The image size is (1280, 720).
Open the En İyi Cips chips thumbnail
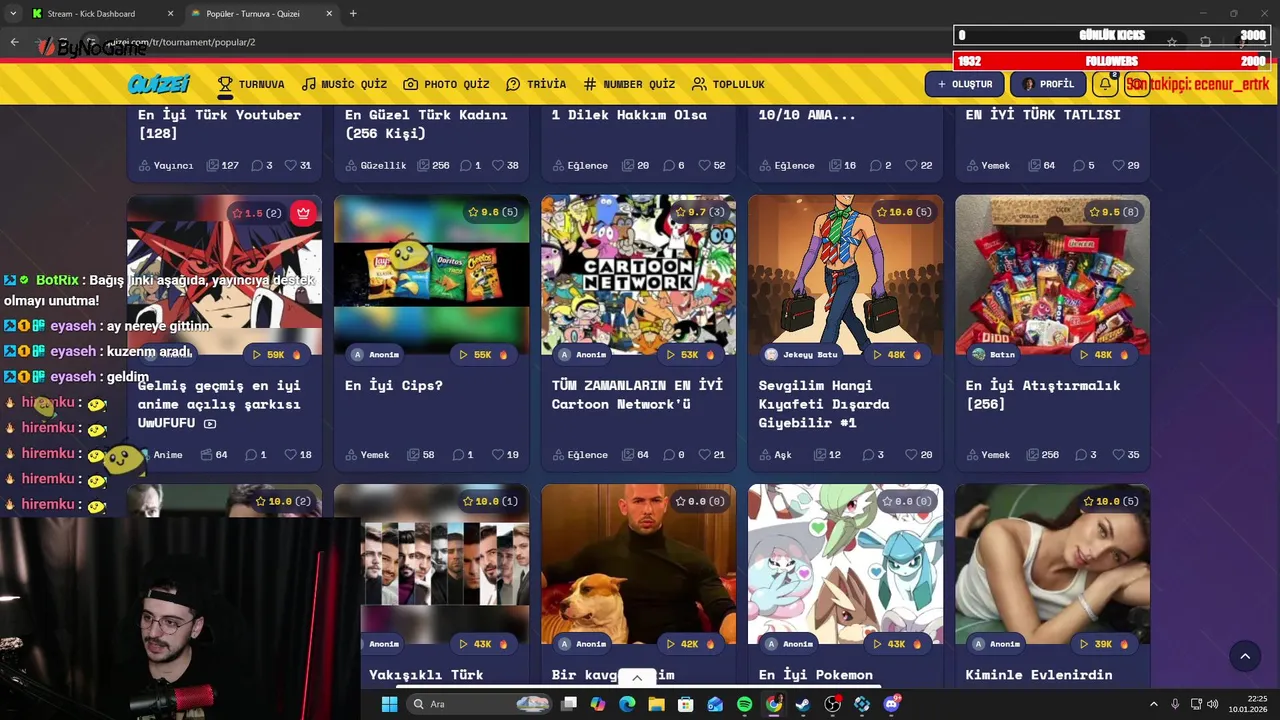[431, 275]
